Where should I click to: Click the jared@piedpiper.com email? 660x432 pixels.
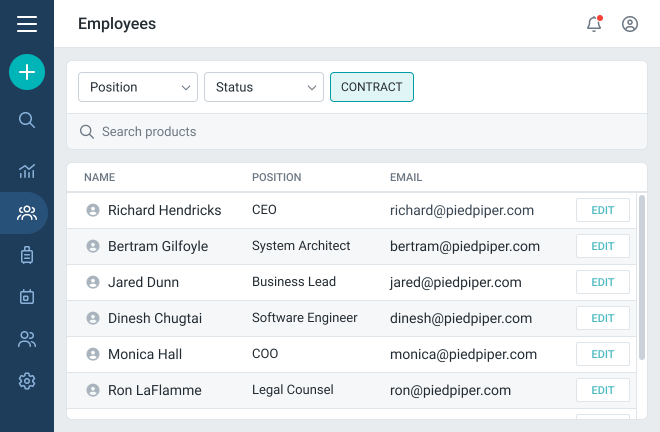[455, 282]
